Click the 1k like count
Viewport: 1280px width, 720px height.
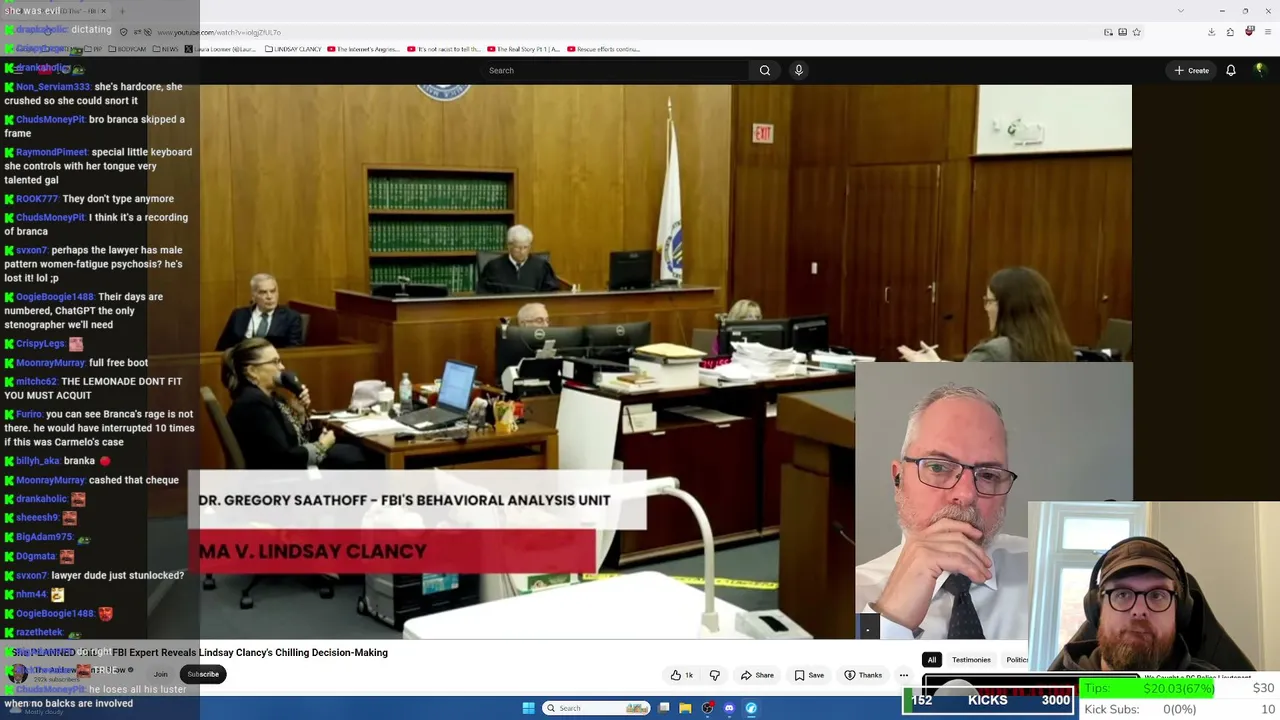[689, 675]
